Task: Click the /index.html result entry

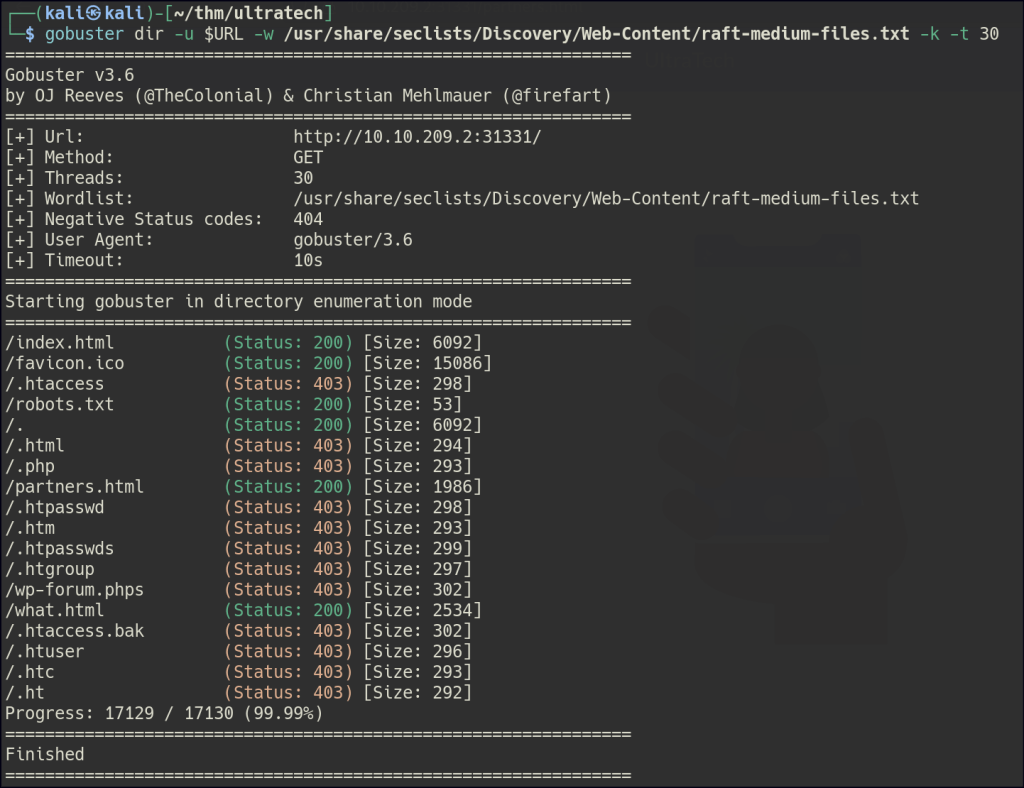Action: tap(59, 343)
